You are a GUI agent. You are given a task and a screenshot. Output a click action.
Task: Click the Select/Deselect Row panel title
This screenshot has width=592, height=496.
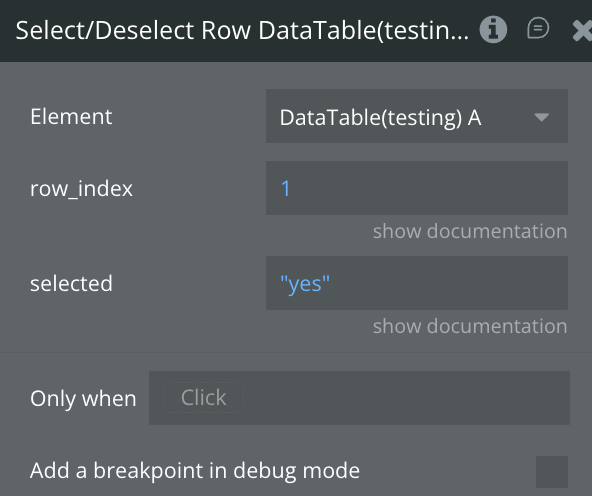pos(242,30)
